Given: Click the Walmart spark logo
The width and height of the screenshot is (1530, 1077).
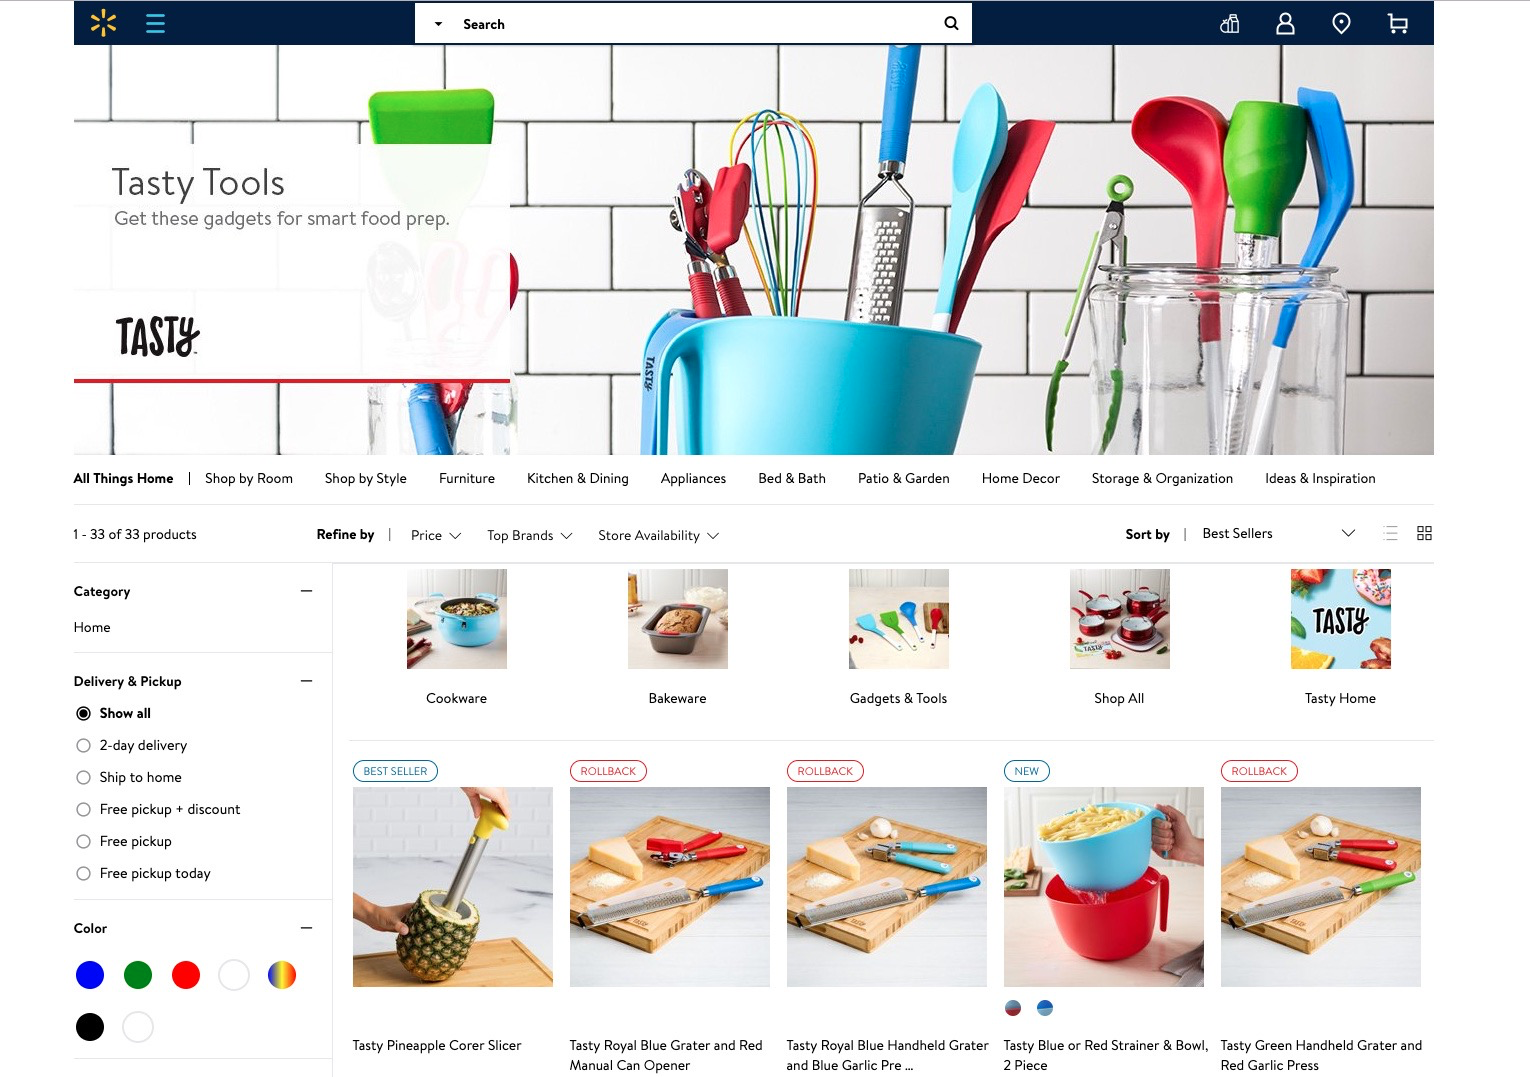Looking at the screenshot, I should point(103,23).
